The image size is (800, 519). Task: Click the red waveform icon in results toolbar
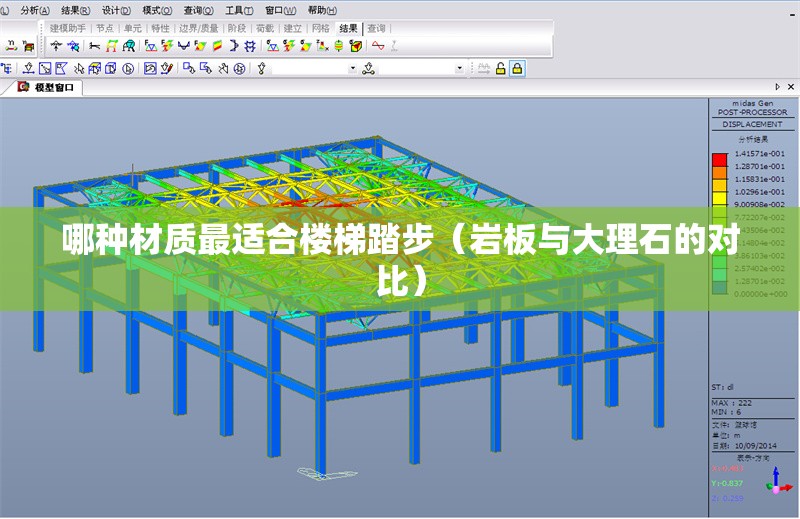click(378, 46)
